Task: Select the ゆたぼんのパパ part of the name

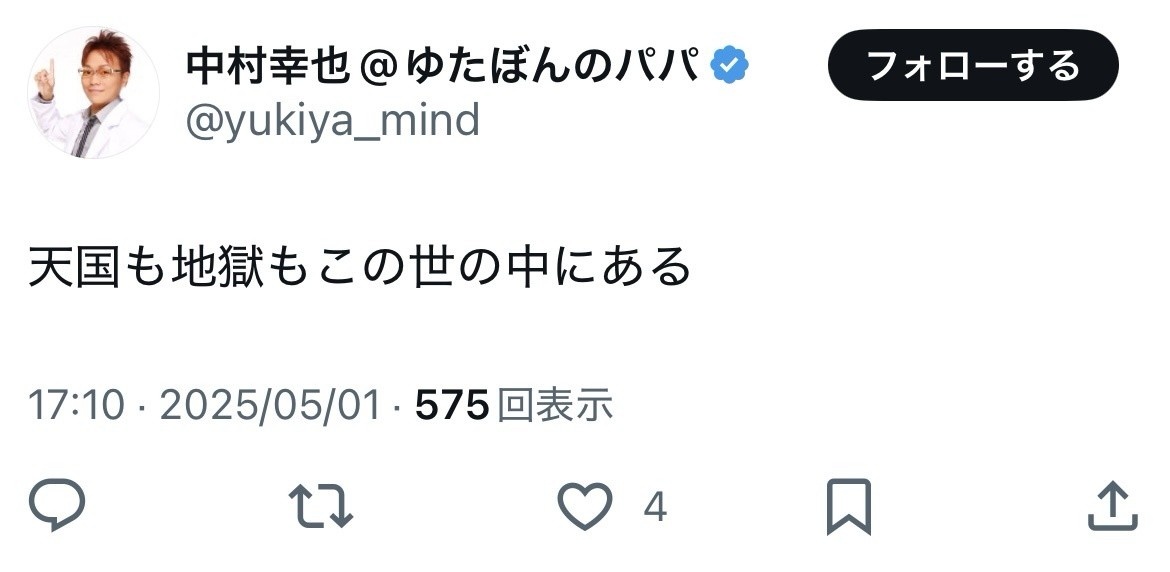Action: 553,66
